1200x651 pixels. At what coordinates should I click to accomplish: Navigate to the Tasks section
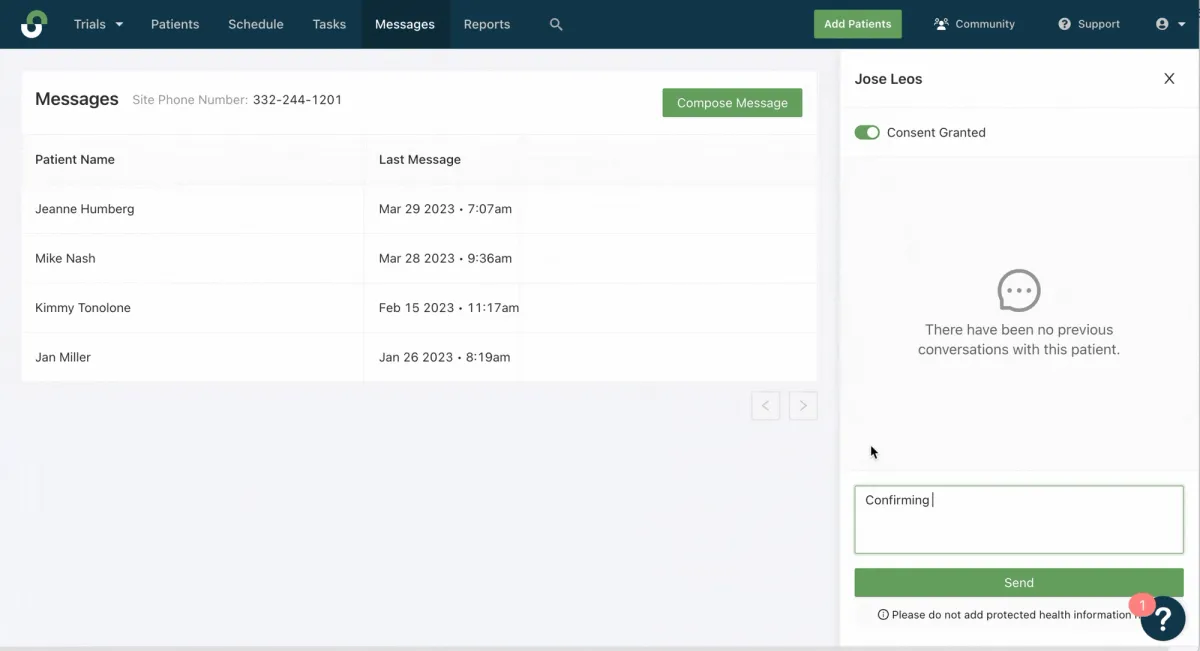point(329,24)
